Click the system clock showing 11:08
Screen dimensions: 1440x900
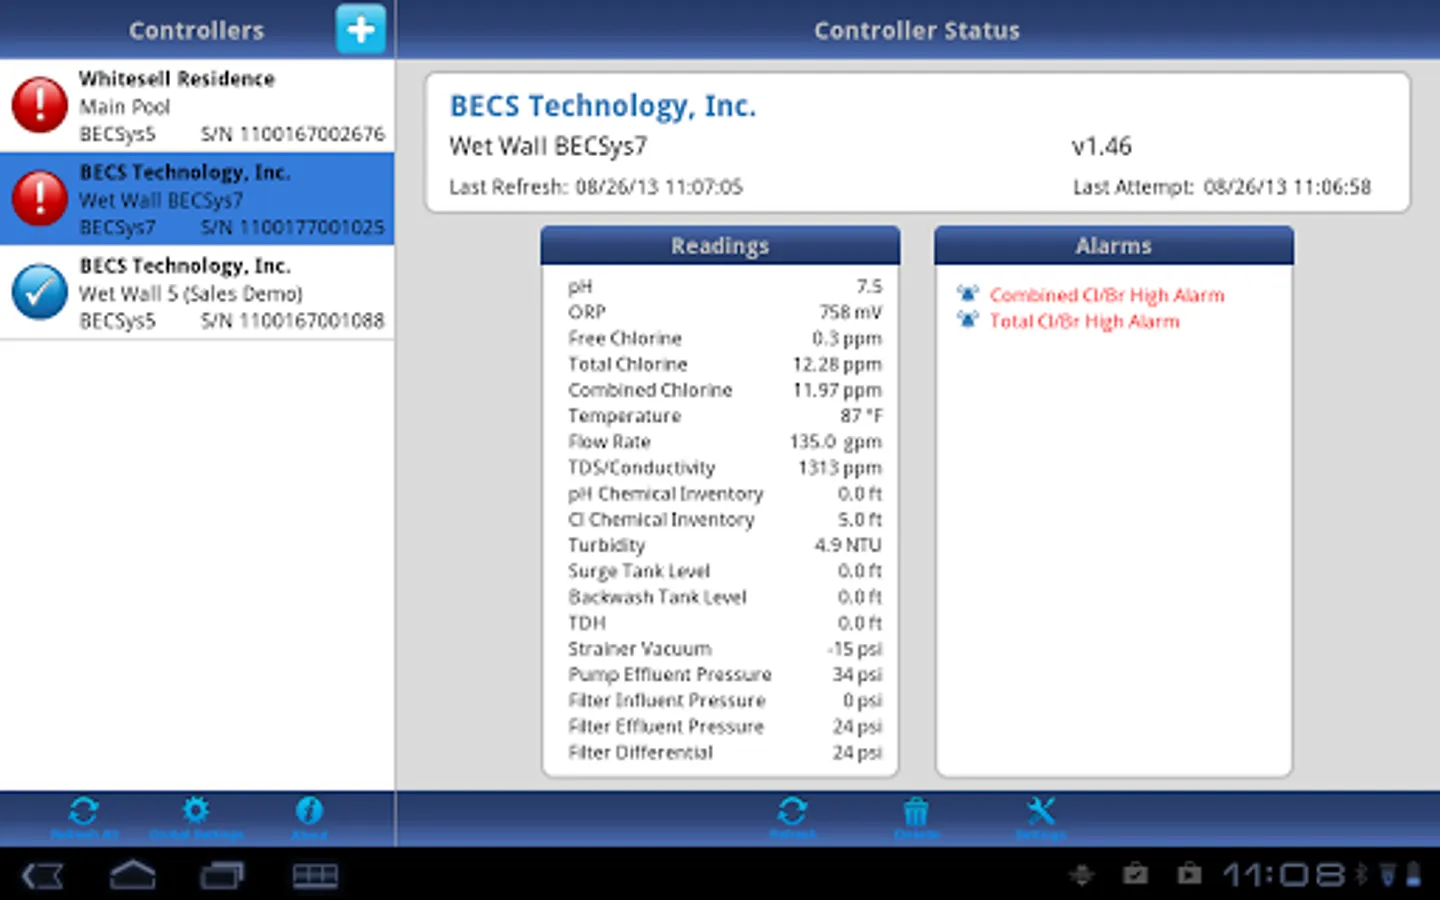point(1284,875)
